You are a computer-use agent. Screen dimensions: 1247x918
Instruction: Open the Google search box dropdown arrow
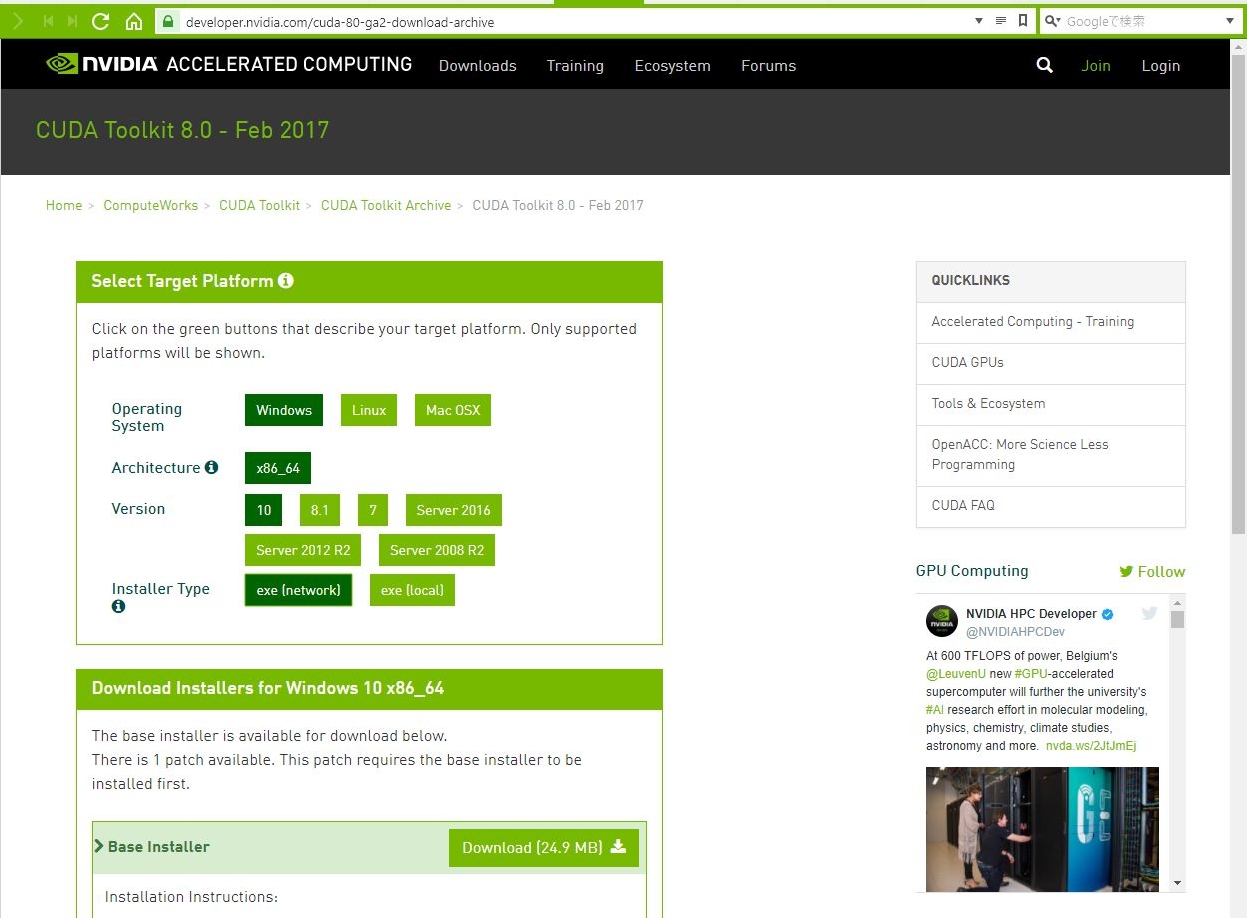tap(1229, 21)
